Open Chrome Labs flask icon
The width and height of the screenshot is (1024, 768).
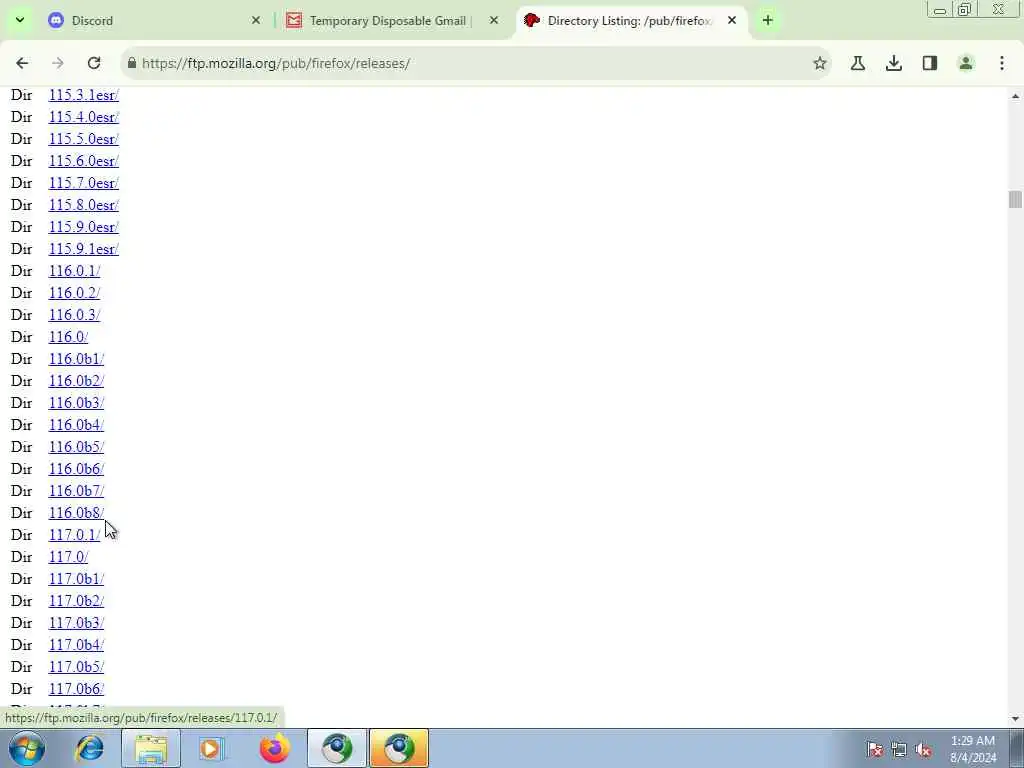[x=858, y=63]
